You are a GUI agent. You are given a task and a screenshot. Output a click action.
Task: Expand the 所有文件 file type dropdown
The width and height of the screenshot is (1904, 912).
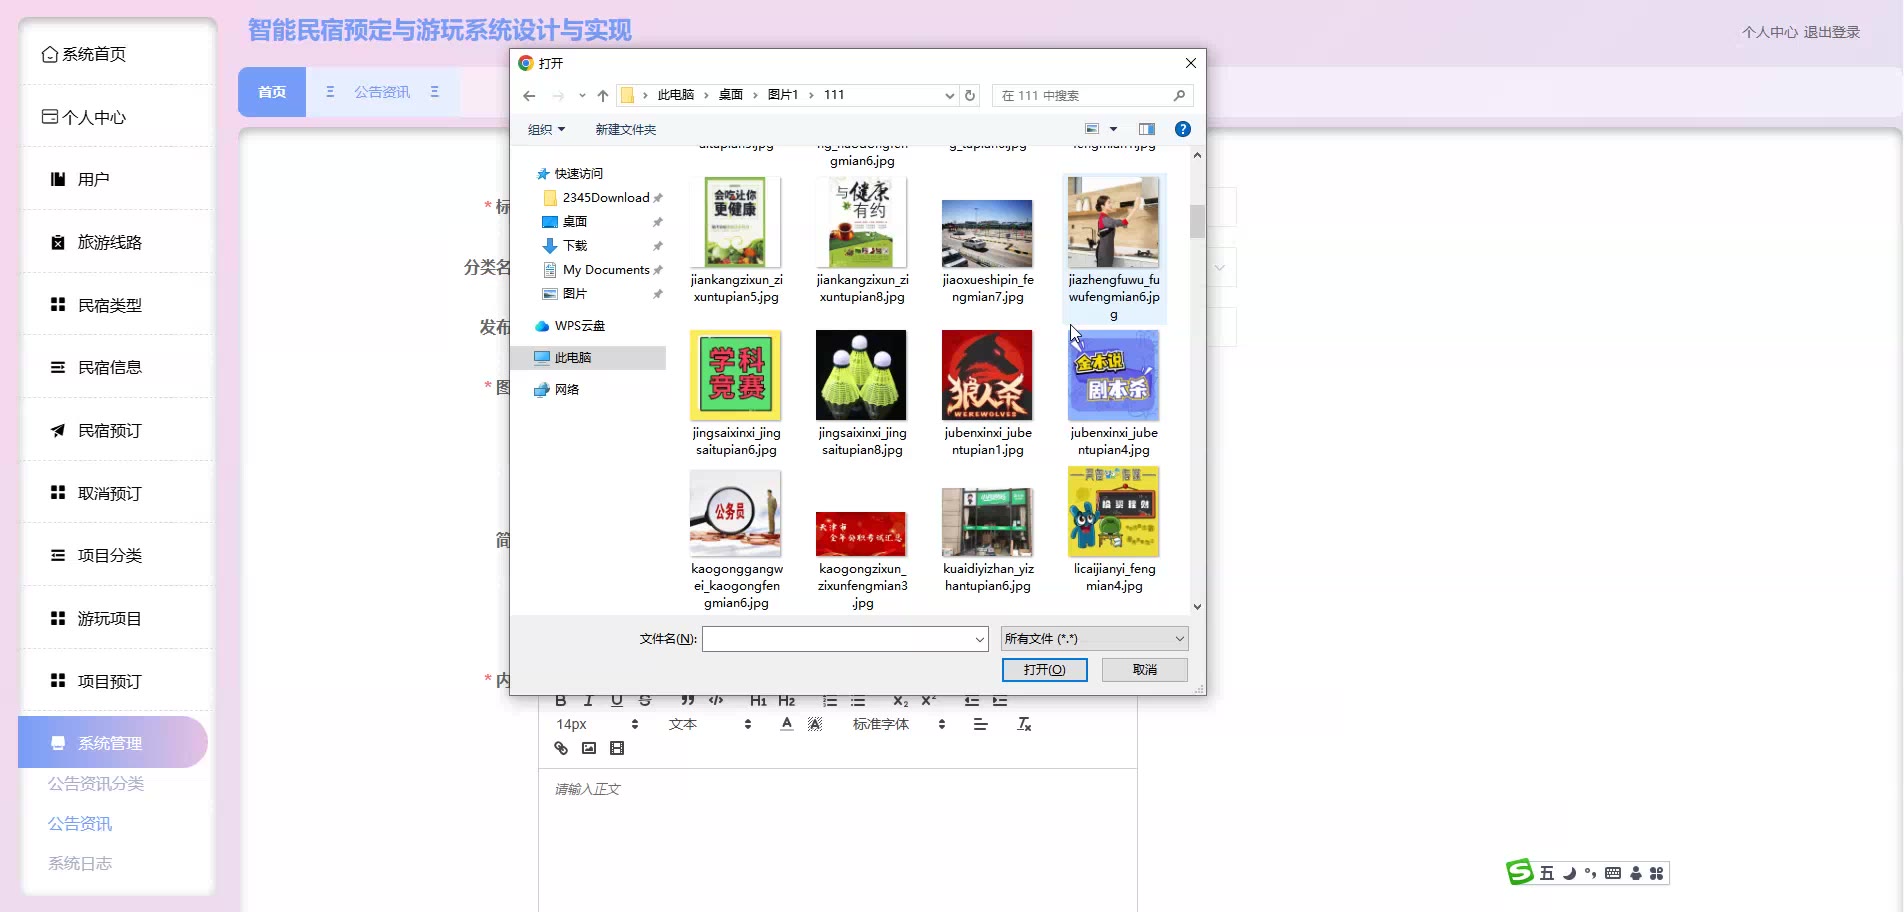tap(1094, 639)
